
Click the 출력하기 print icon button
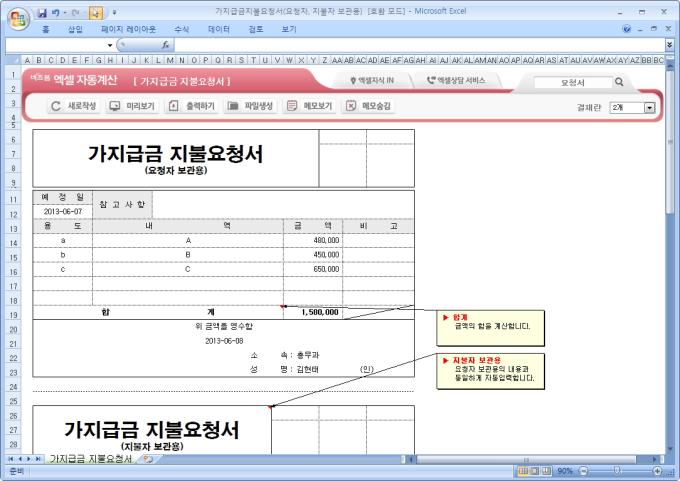(x=192, y=106)
